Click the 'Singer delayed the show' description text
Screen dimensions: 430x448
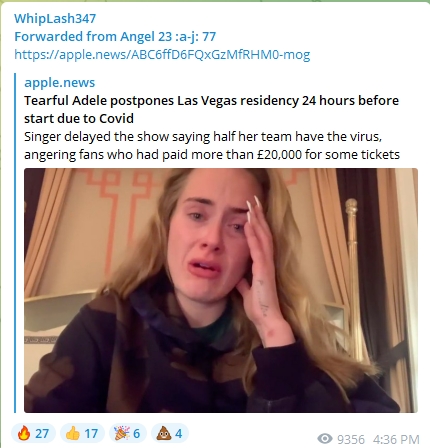coord(212,145)
